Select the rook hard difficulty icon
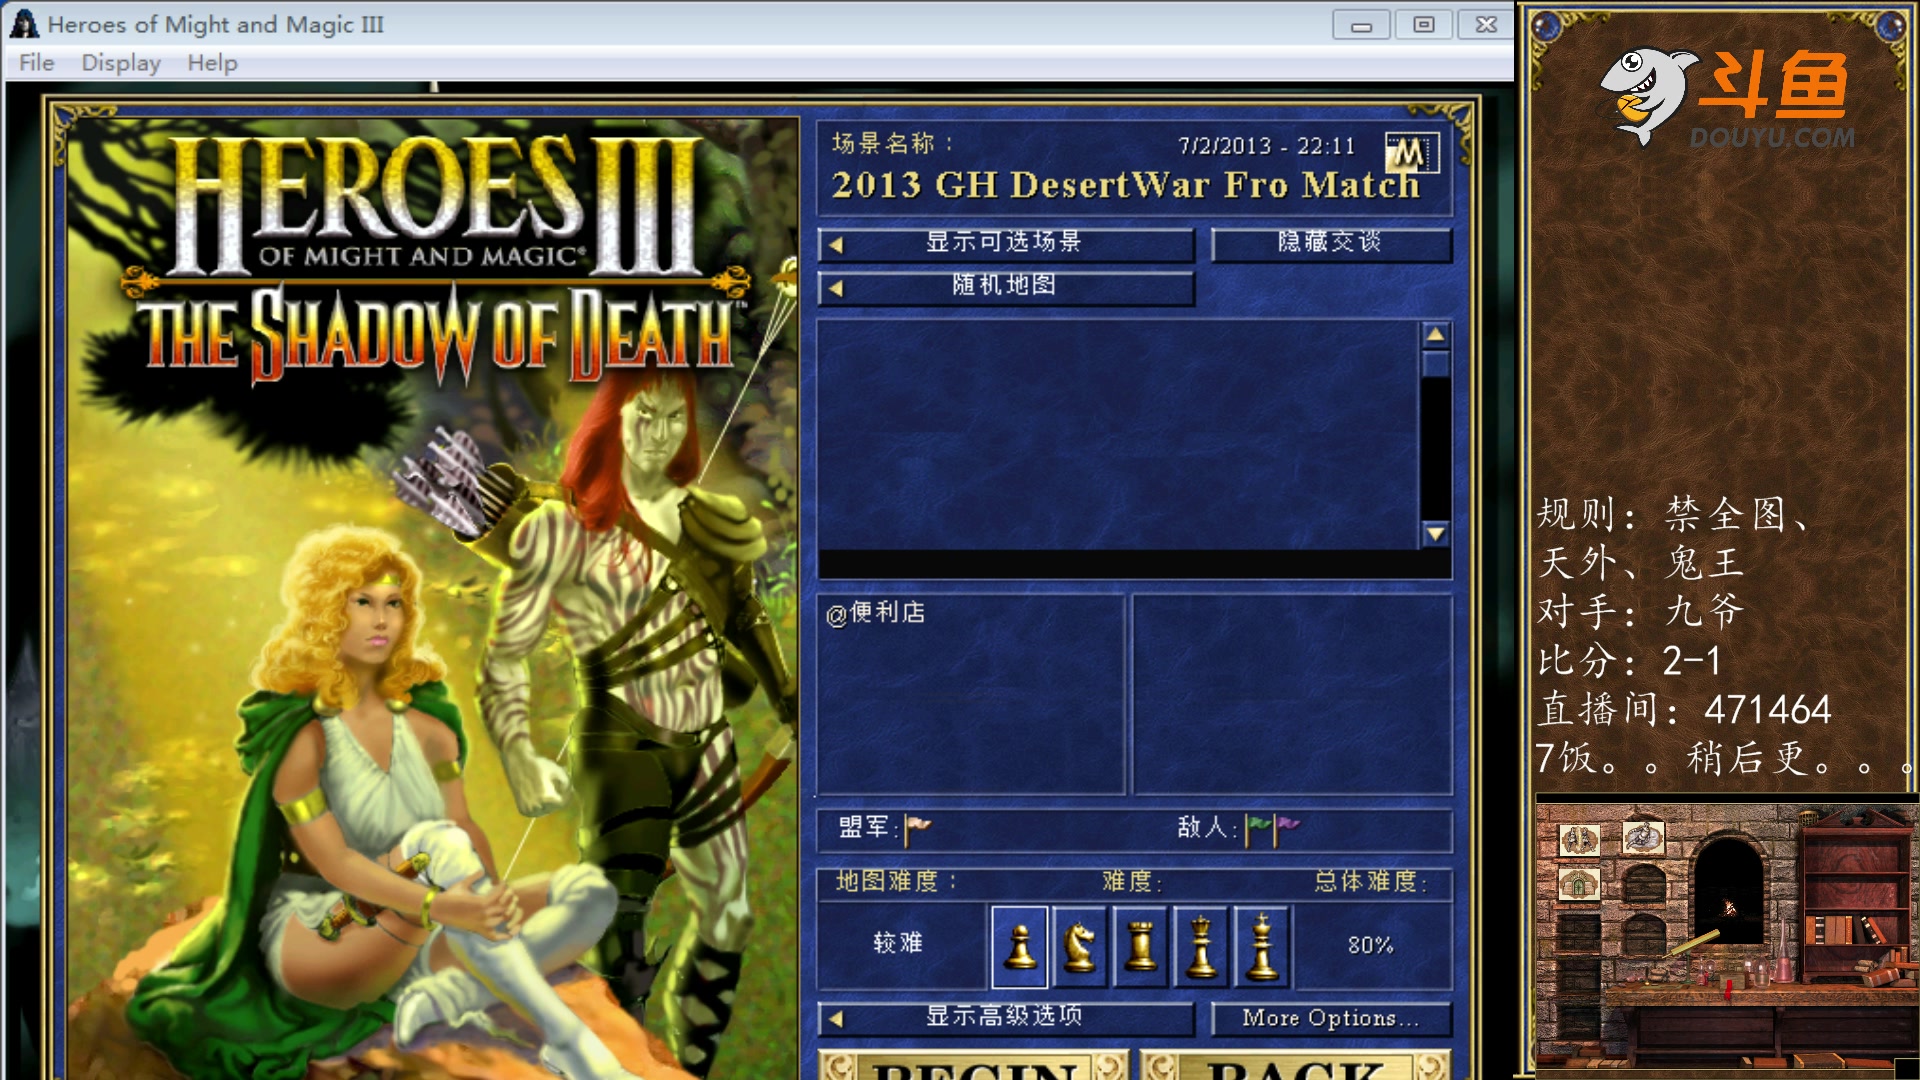This screenshot has height=1080, width=1920. pos(1141,945)
